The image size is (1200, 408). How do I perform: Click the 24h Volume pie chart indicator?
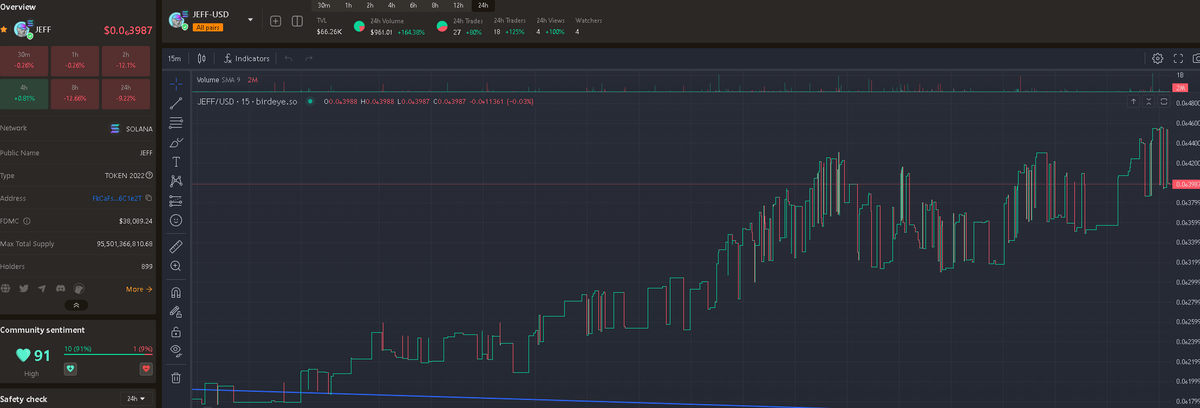click(359, 25)
